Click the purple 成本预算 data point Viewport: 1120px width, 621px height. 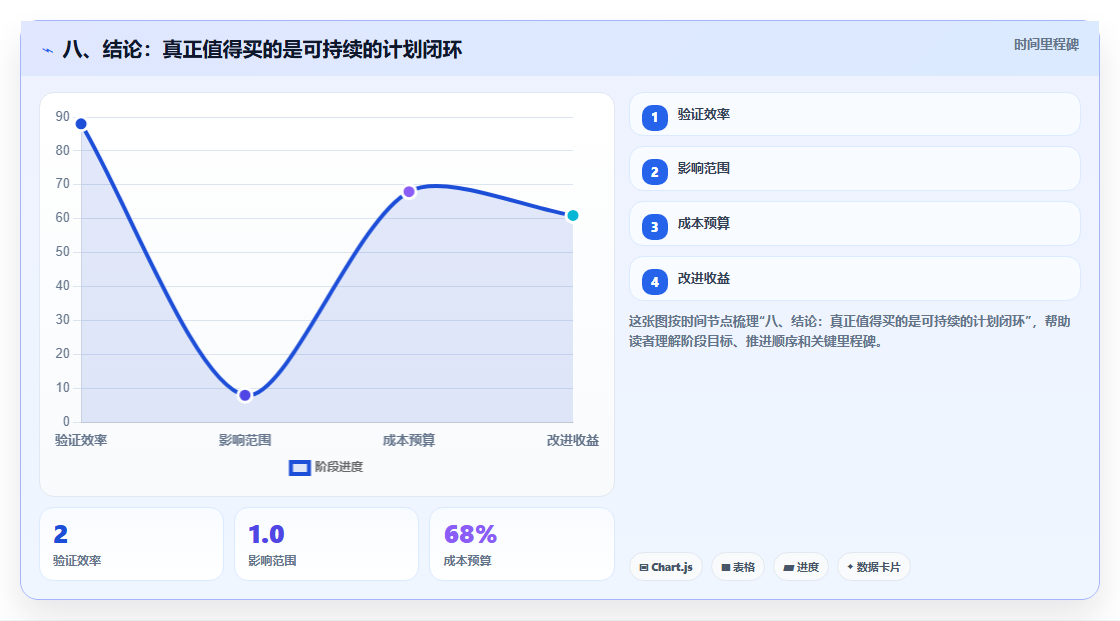pyautogui.click(x=409, y=192)
